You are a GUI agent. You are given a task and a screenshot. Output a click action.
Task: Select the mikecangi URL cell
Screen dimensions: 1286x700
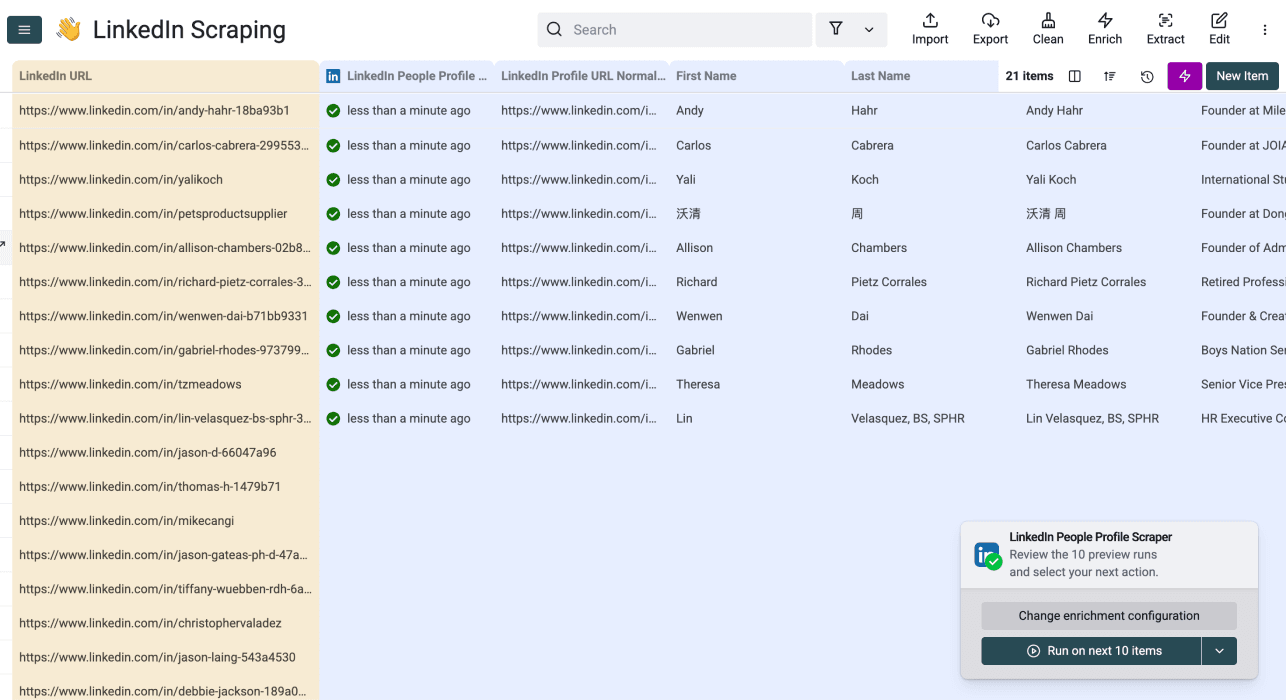coord(166,521)
